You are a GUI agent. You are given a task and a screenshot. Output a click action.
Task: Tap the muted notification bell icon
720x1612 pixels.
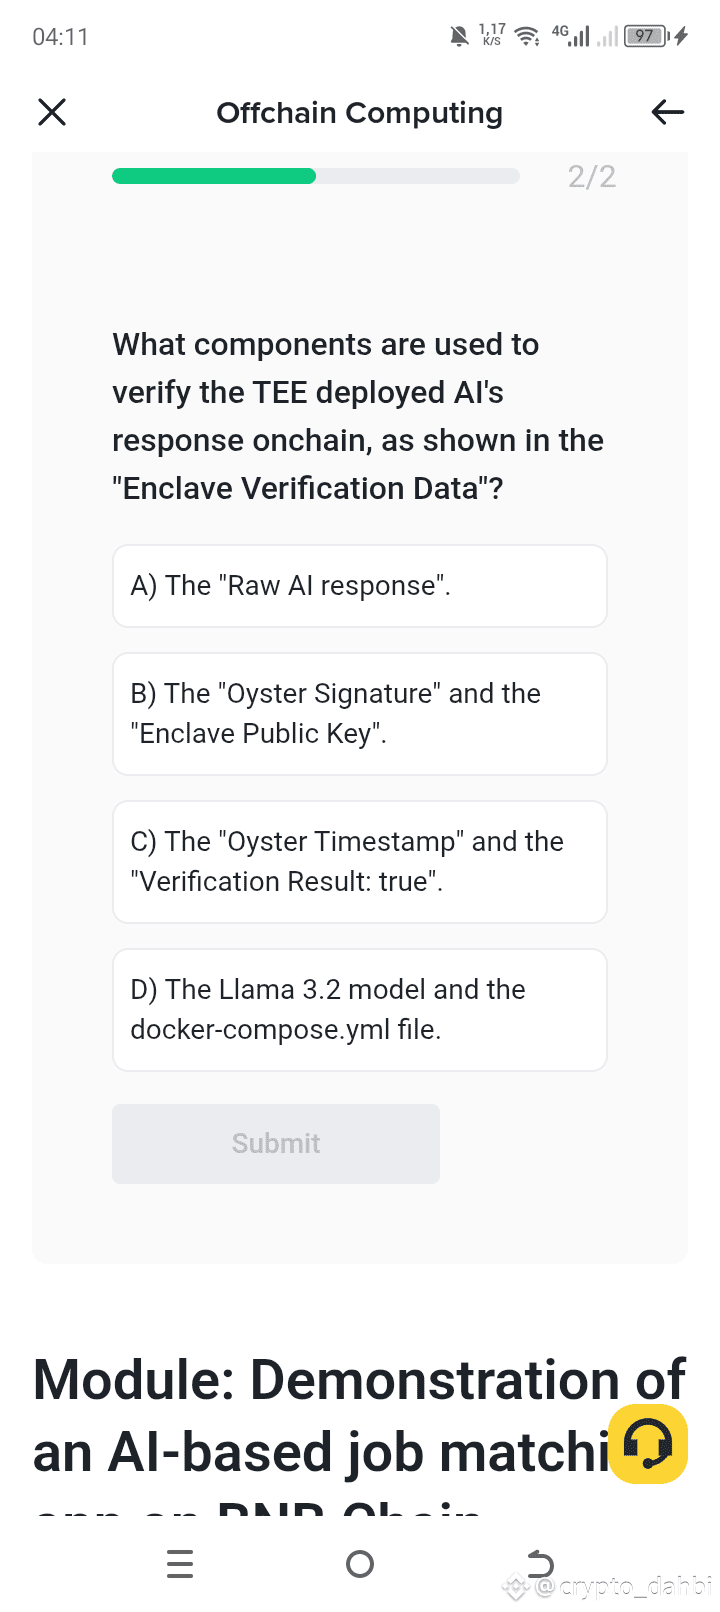tap(459, 37)
